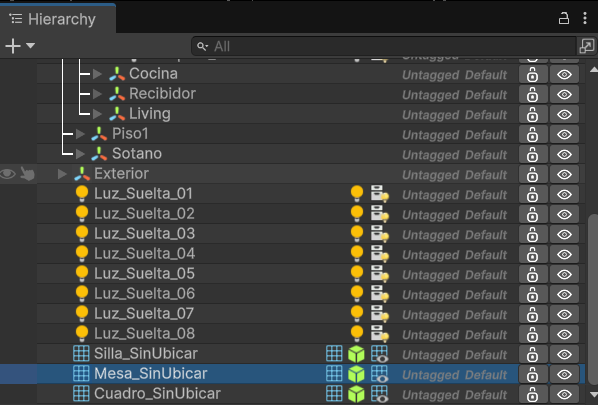Expand the Piso1 tree node
Screen dimensions: 598x405
pos(80,134)
